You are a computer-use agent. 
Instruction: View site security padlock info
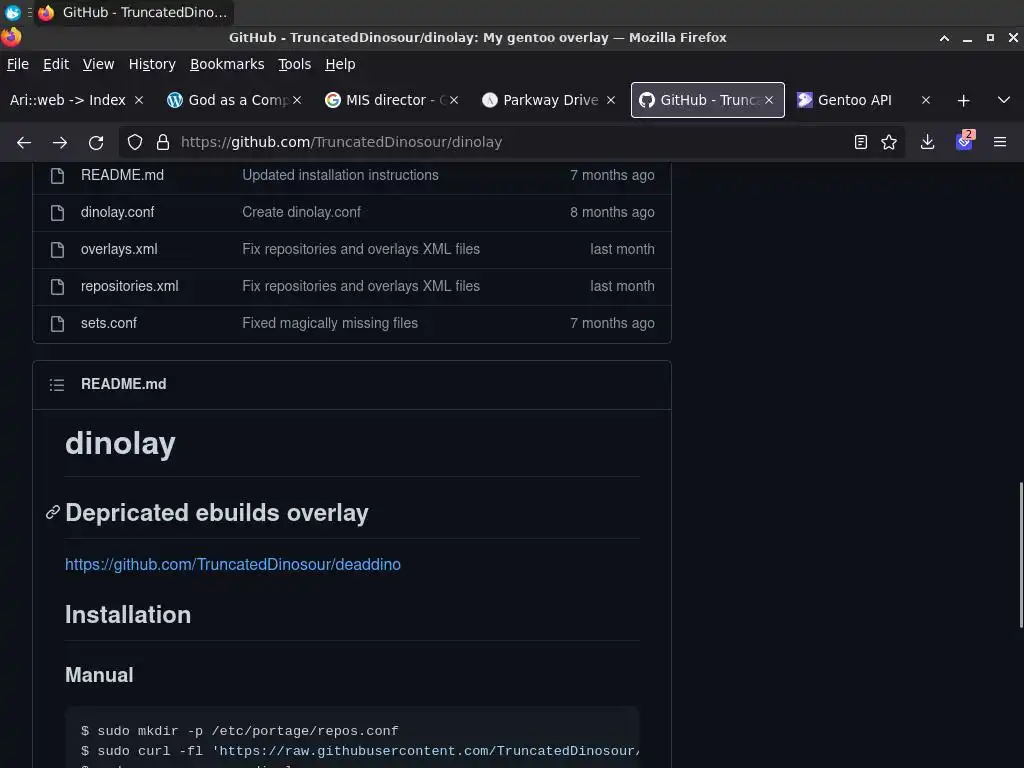click(x=163, y=142)
